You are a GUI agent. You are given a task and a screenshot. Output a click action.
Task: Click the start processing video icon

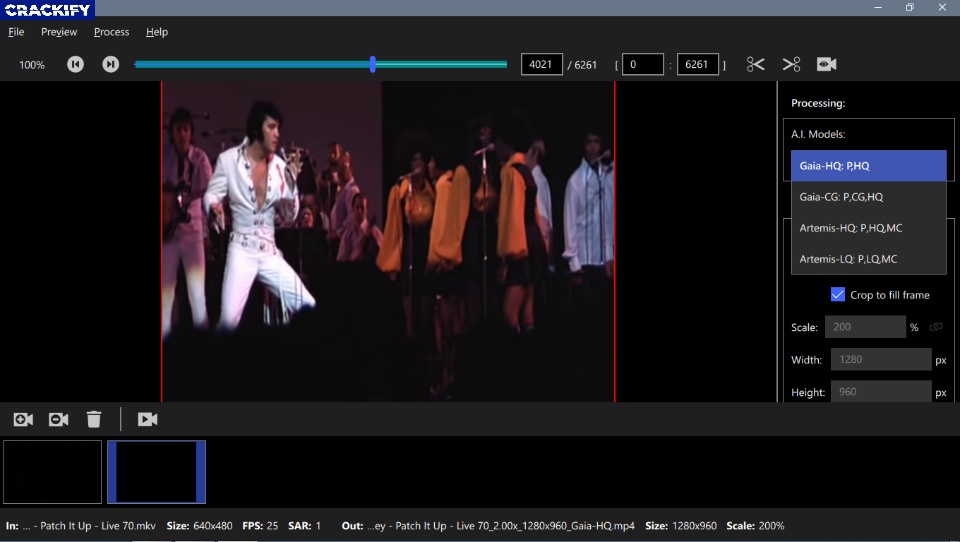point(148,420)
